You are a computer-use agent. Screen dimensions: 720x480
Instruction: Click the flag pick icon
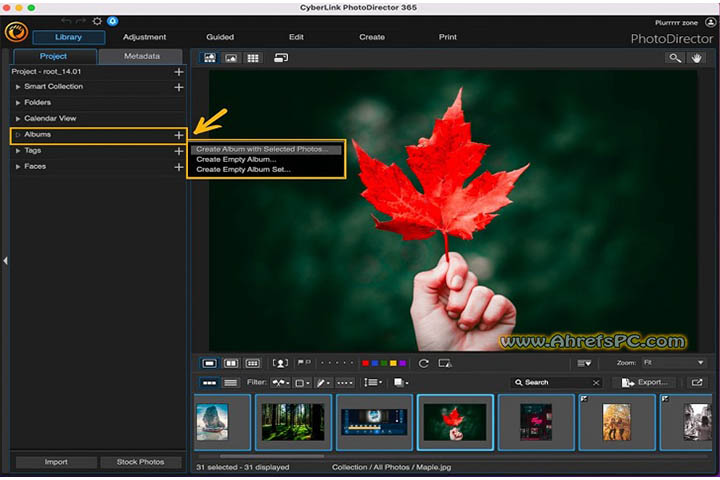pos(300,363)
